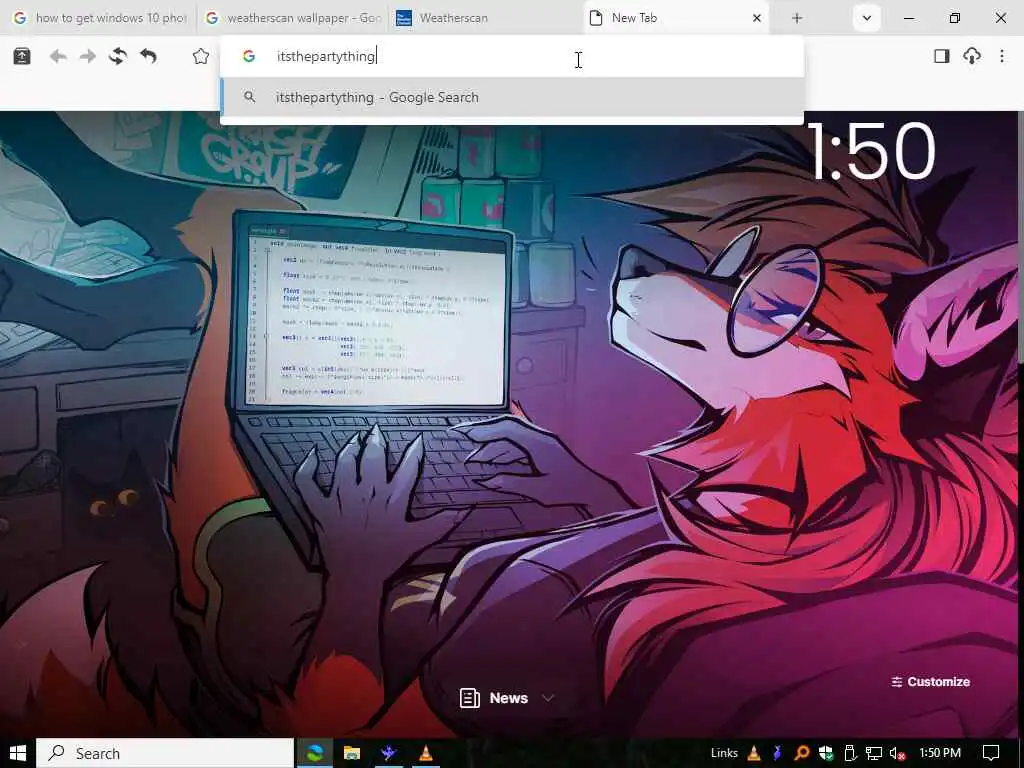Click the browser forward arrow
The height and width of the screenshot is (768, 1024).
tap(88, 57)
